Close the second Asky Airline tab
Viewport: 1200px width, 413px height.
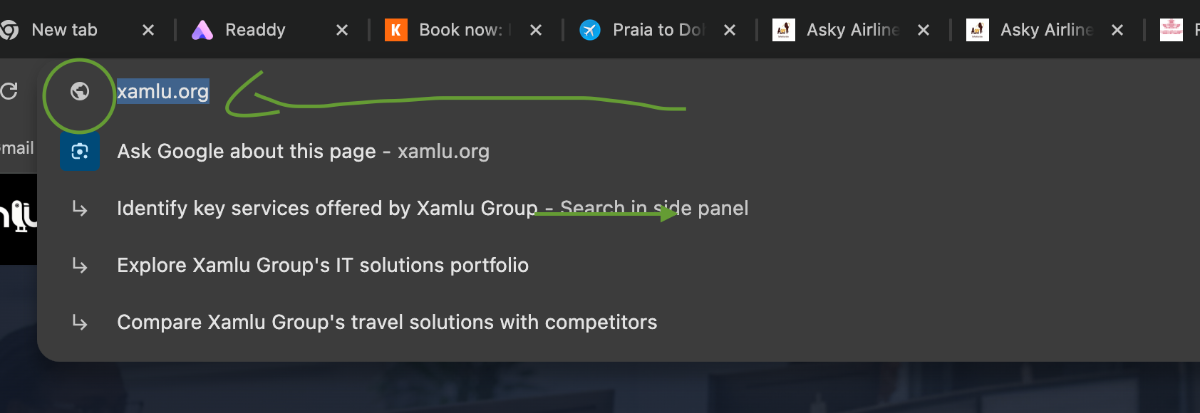[1116, 30]
